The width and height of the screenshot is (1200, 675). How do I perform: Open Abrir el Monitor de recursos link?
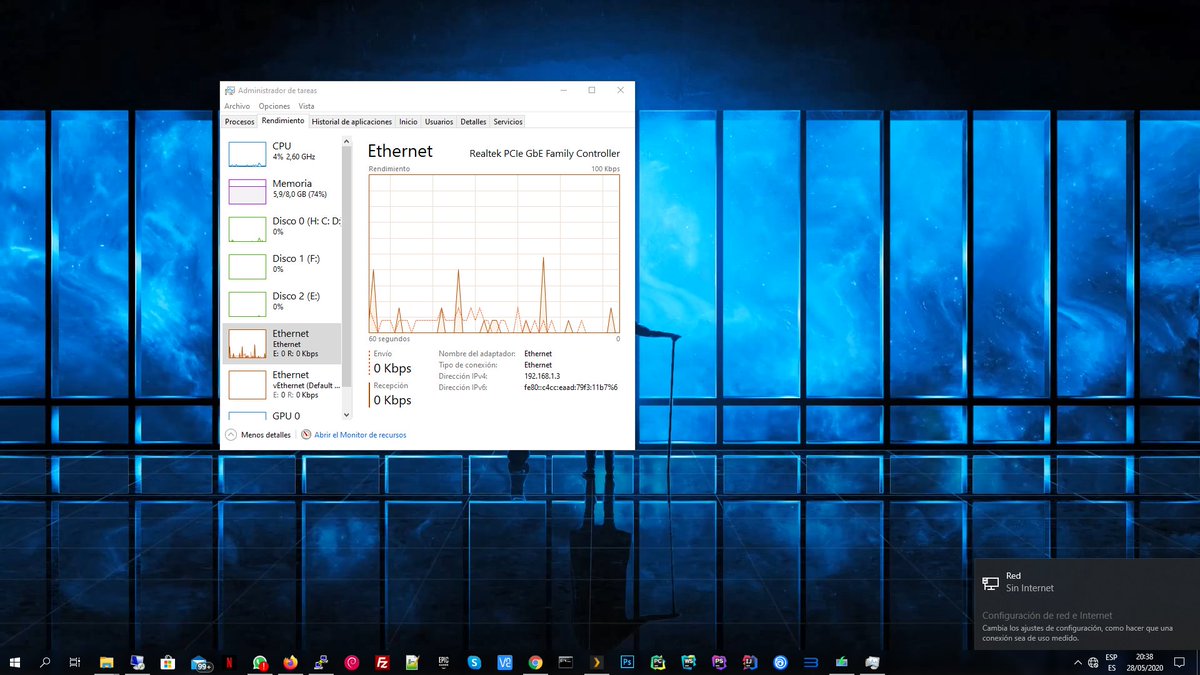pos(353,435)
